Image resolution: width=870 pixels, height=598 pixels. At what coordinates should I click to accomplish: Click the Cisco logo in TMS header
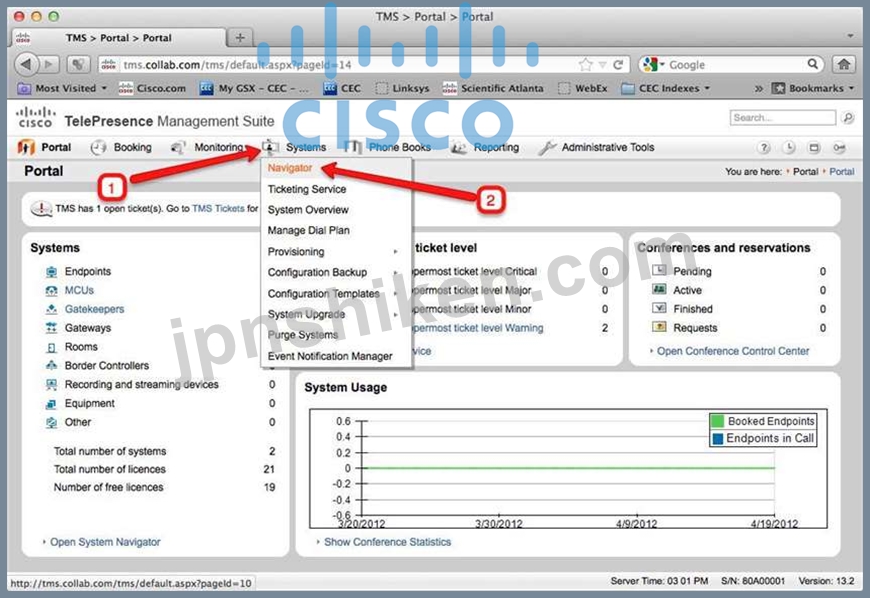(x=36, y=117)
